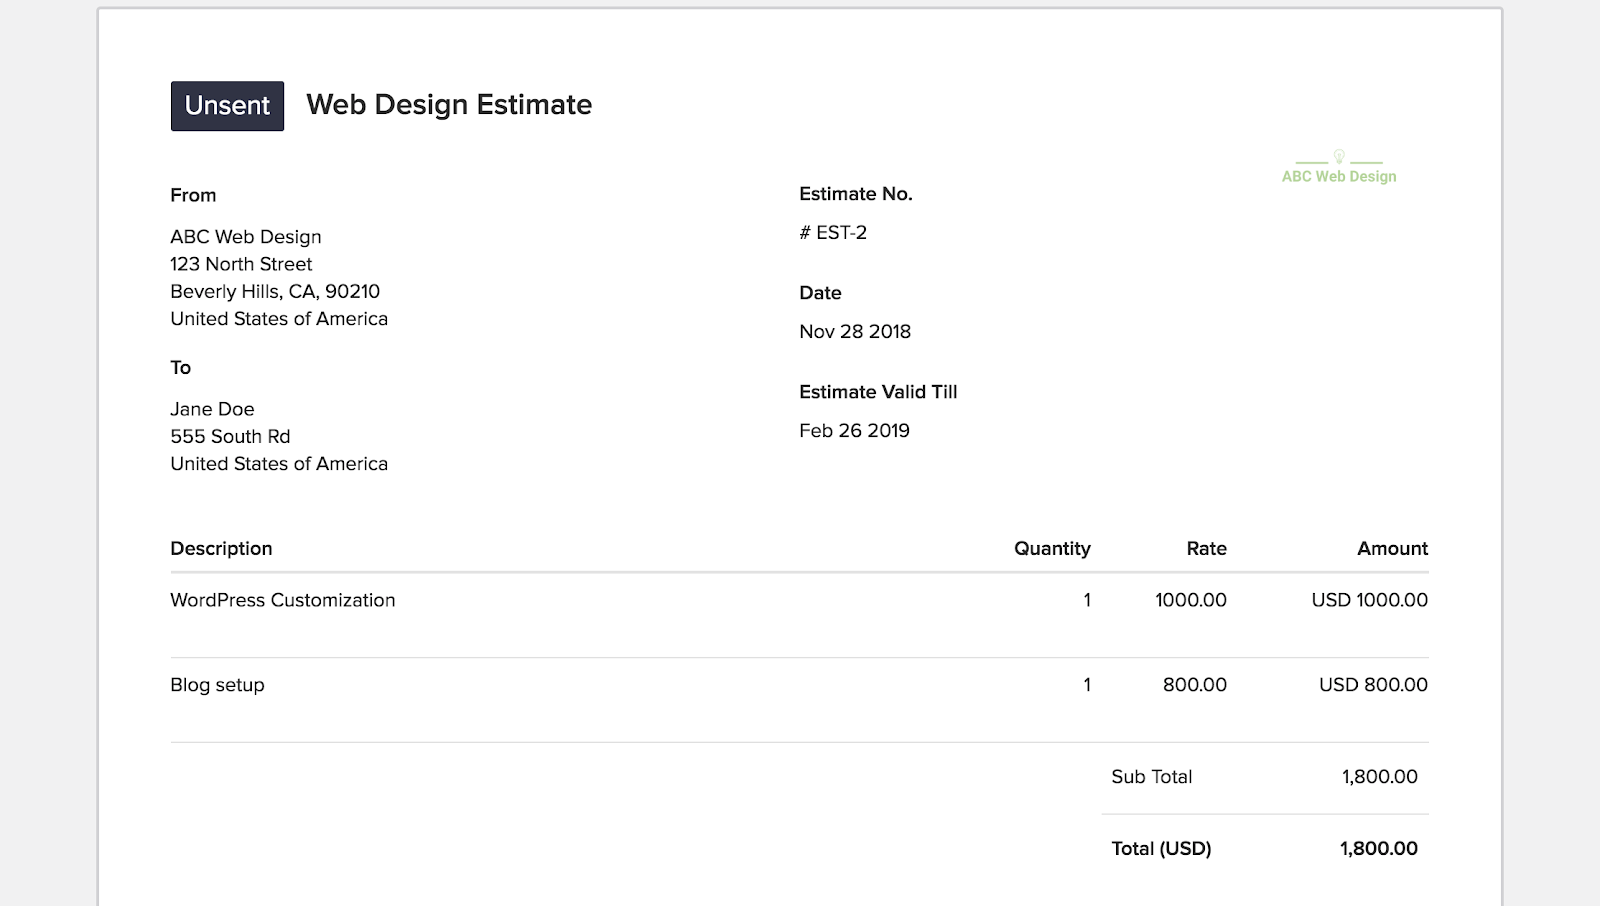Click the Total (USD) amount
The width and height of the screenshot is (1600, 906).
click(x=1379, y=848)
